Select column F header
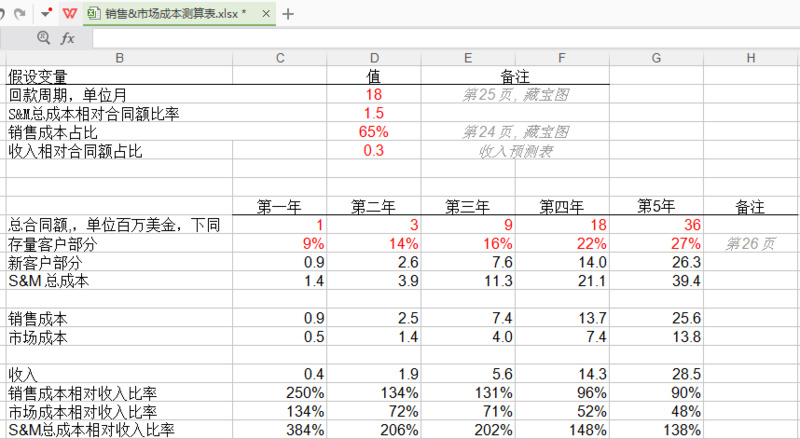Screen dimensions: 800x439 [x=562, y=58]
